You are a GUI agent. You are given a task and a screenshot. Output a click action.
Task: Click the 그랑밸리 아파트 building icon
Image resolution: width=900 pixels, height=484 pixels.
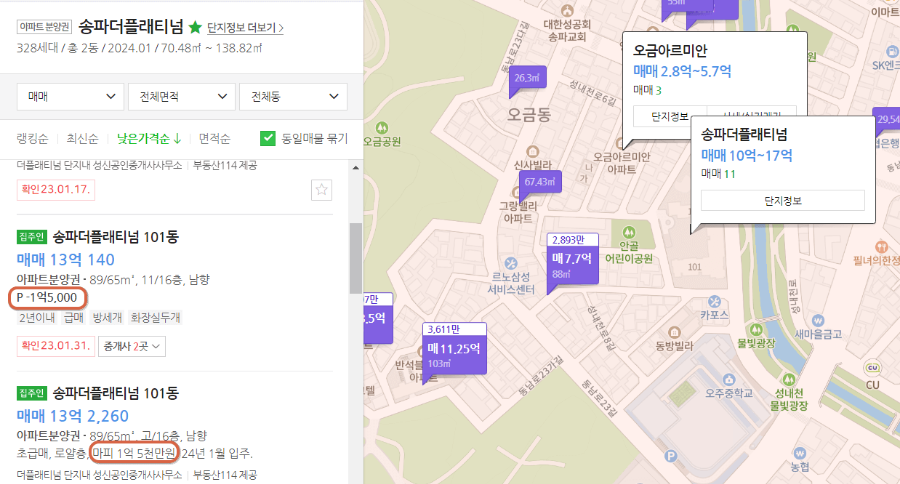[x=515, y=193]
